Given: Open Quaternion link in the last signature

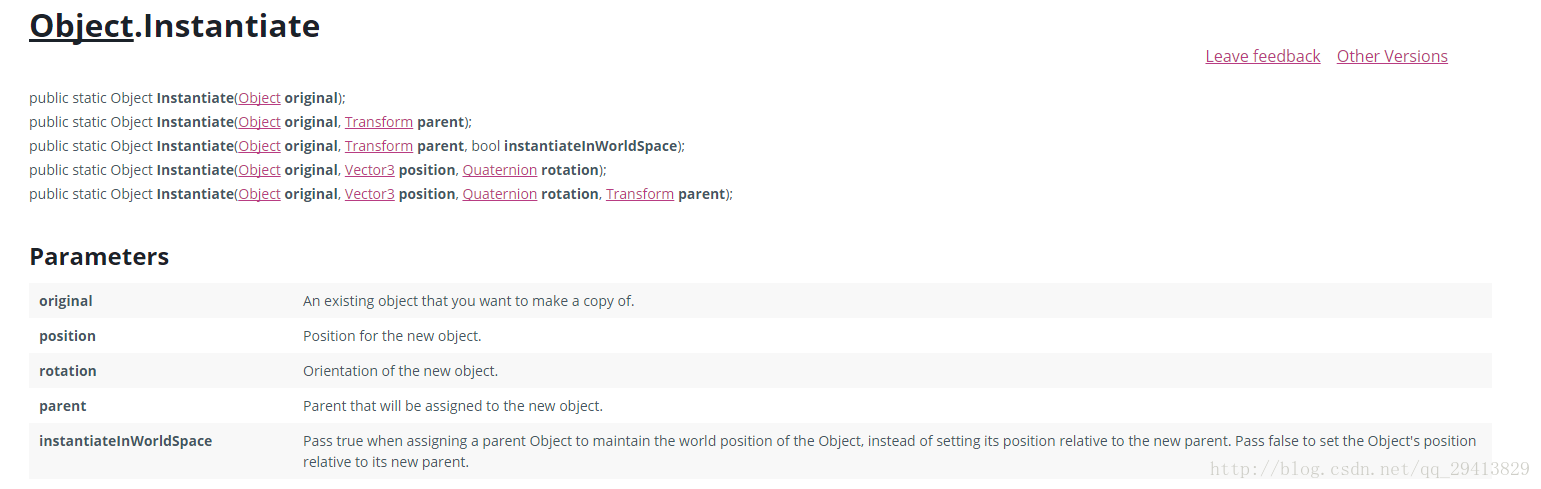Looking at the screenshot, I should [500, 194].
